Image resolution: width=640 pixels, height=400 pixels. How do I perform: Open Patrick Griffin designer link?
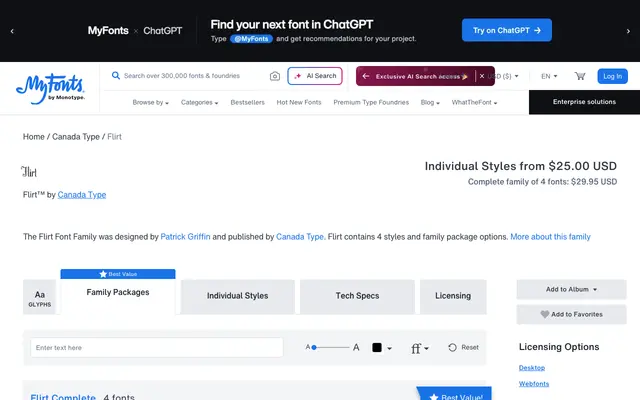tap(185, 237)
